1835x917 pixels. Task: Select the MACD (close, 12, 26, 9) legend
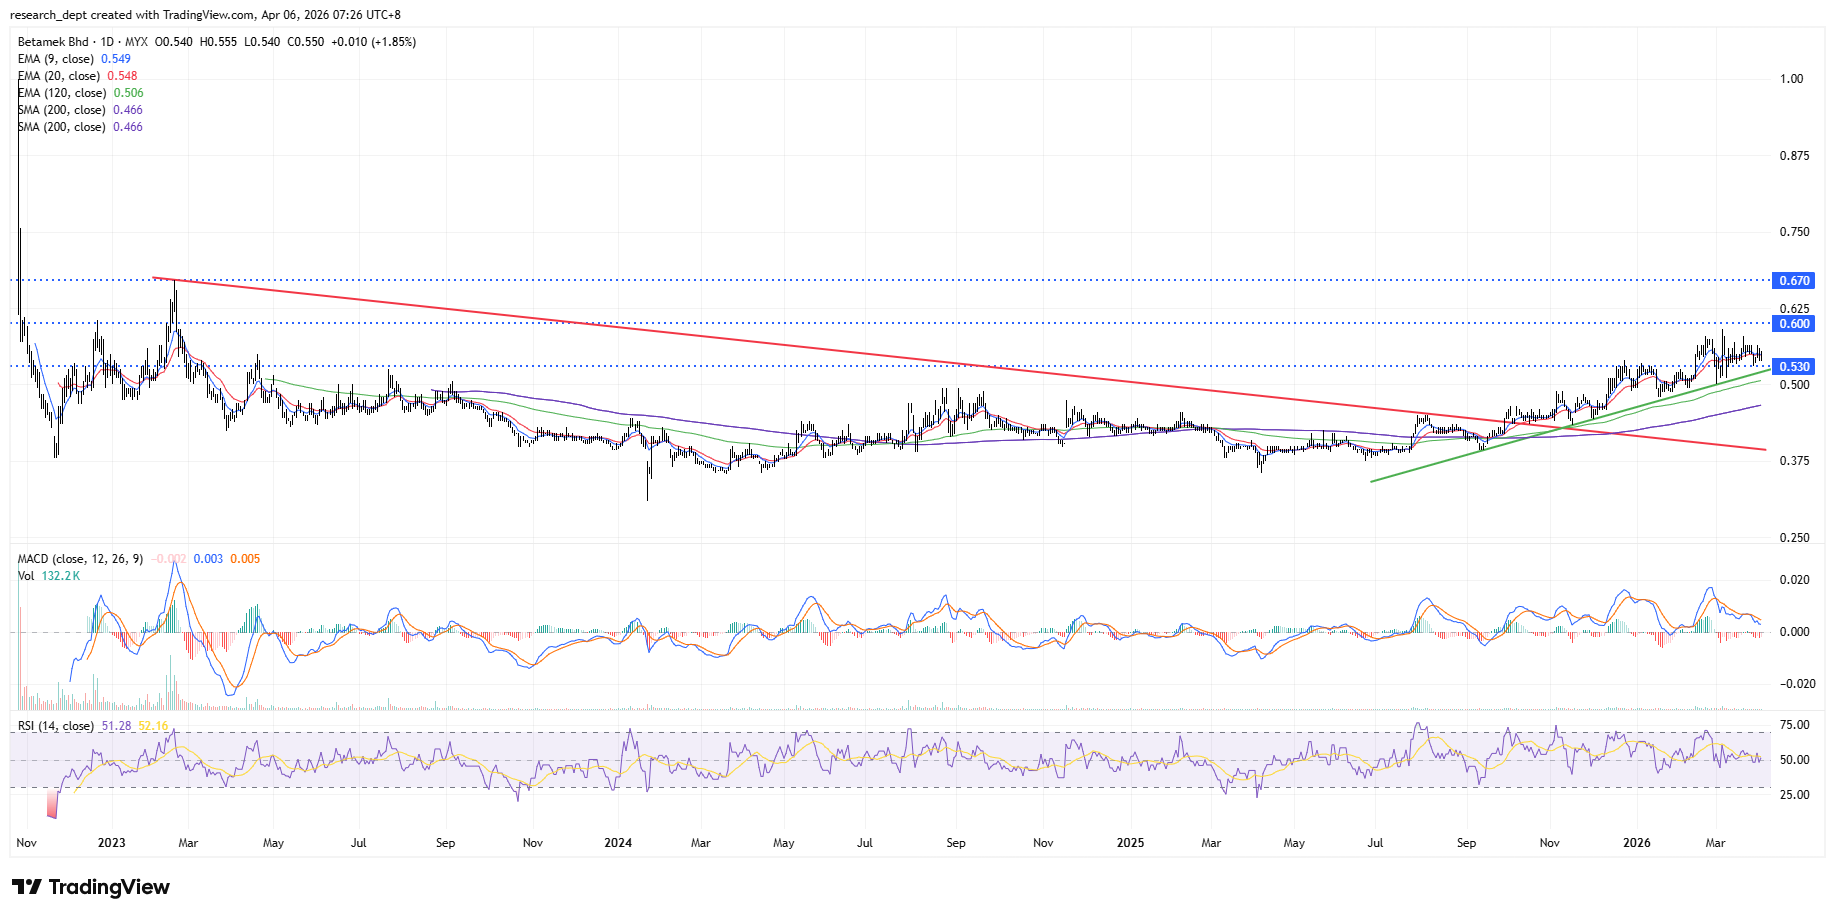[x=80, y=559]
